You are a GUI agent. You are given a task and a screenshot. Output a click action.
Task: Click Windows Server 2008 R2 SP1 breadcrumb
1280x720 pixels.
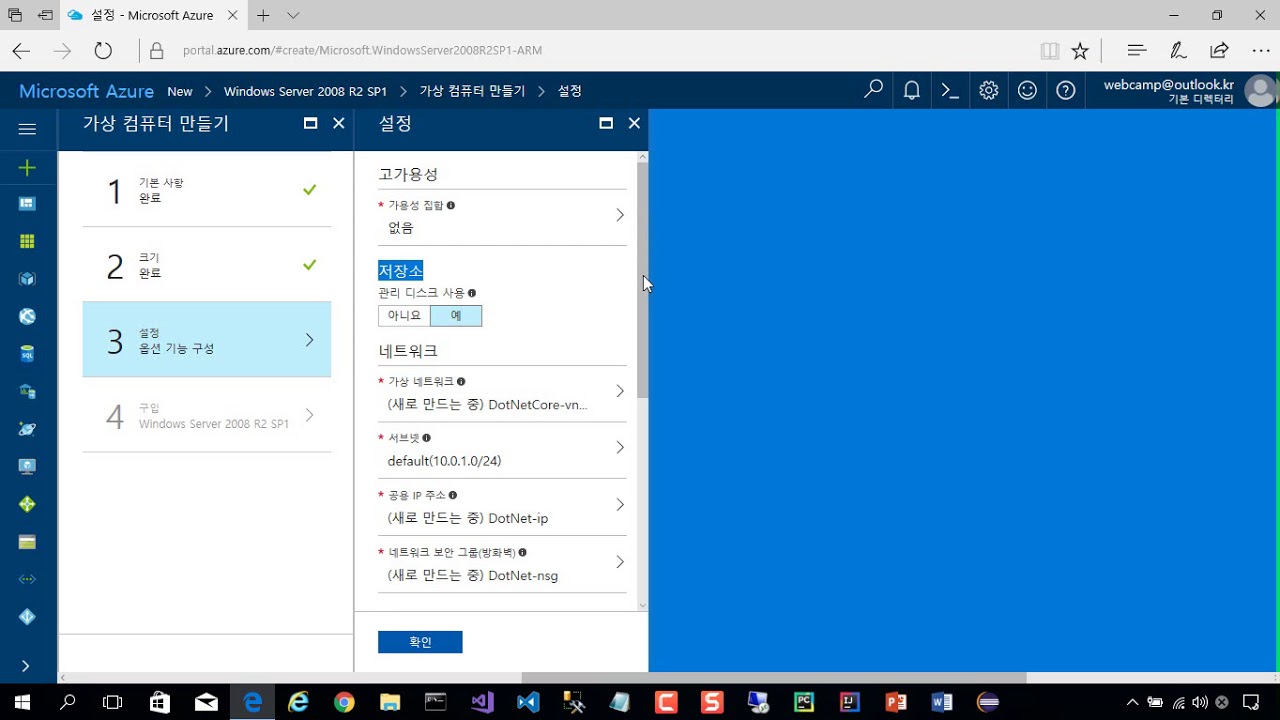pyautogui.click(x=305, y=91)
